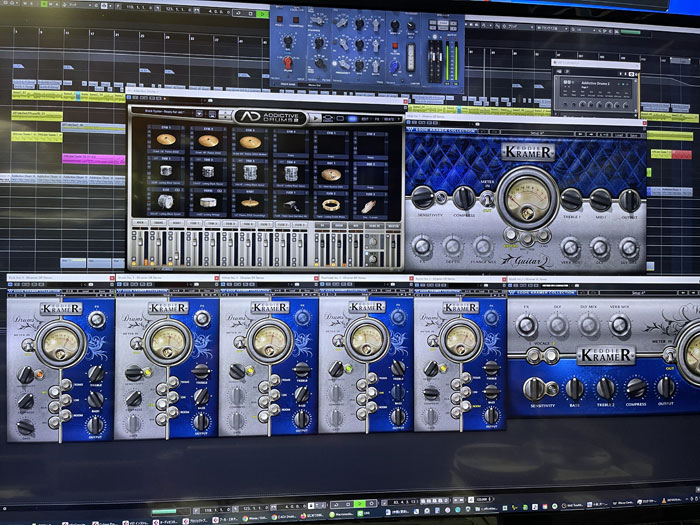Viewport: 700px width, 525px height.
Task: Open Addictive Drums kit preset dropdown arrow
Action: pos(199,114)
